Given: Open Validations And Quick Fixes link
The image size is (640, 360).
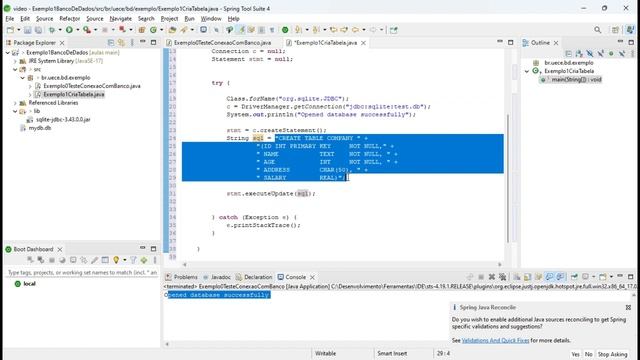Looking at the screenshot, I should [x=495, y=340].
